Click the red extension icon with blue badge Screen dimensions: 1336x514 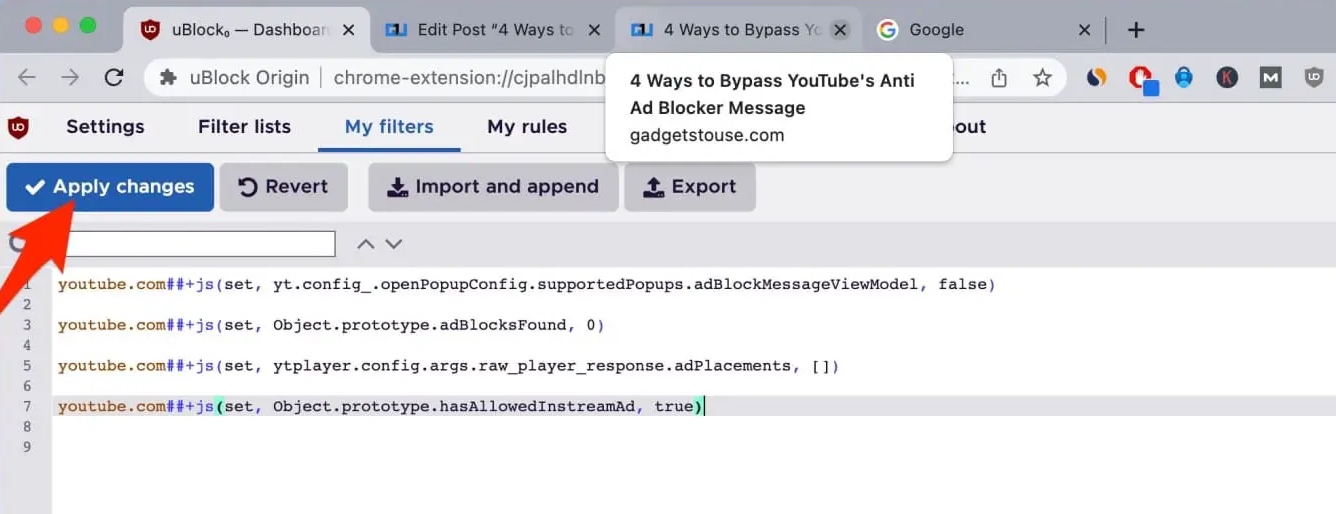(1141, 79)
